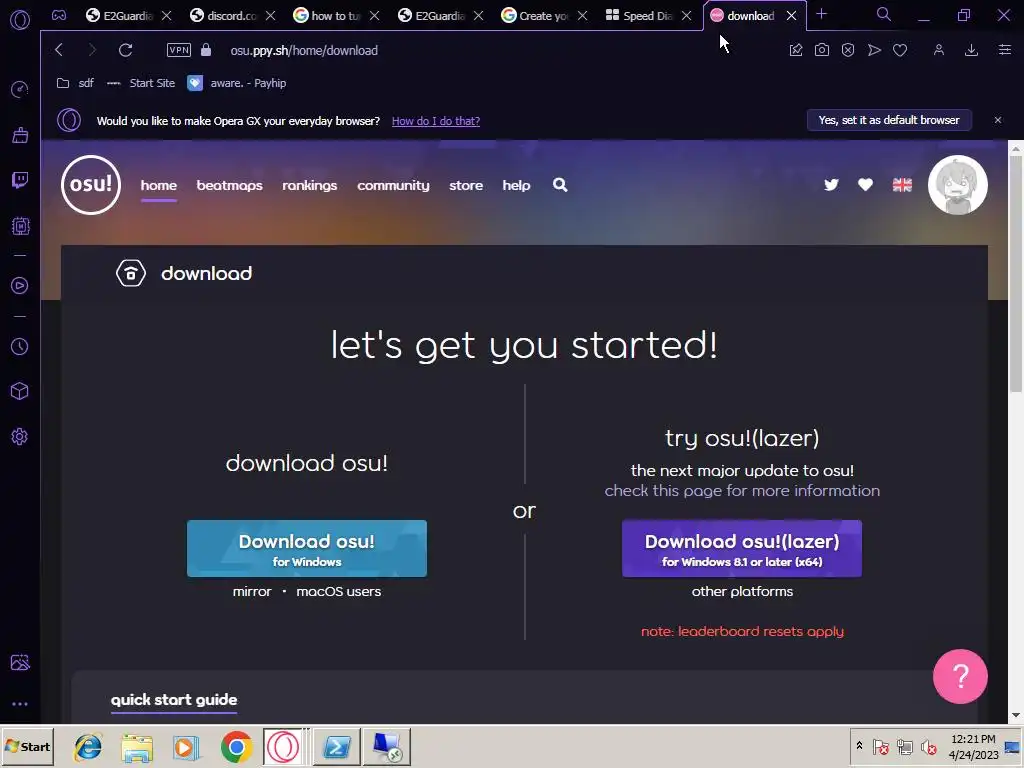Open osu! Twitter icon link
This screenshot has width=1024, height=768.
(x=831, y=185)
